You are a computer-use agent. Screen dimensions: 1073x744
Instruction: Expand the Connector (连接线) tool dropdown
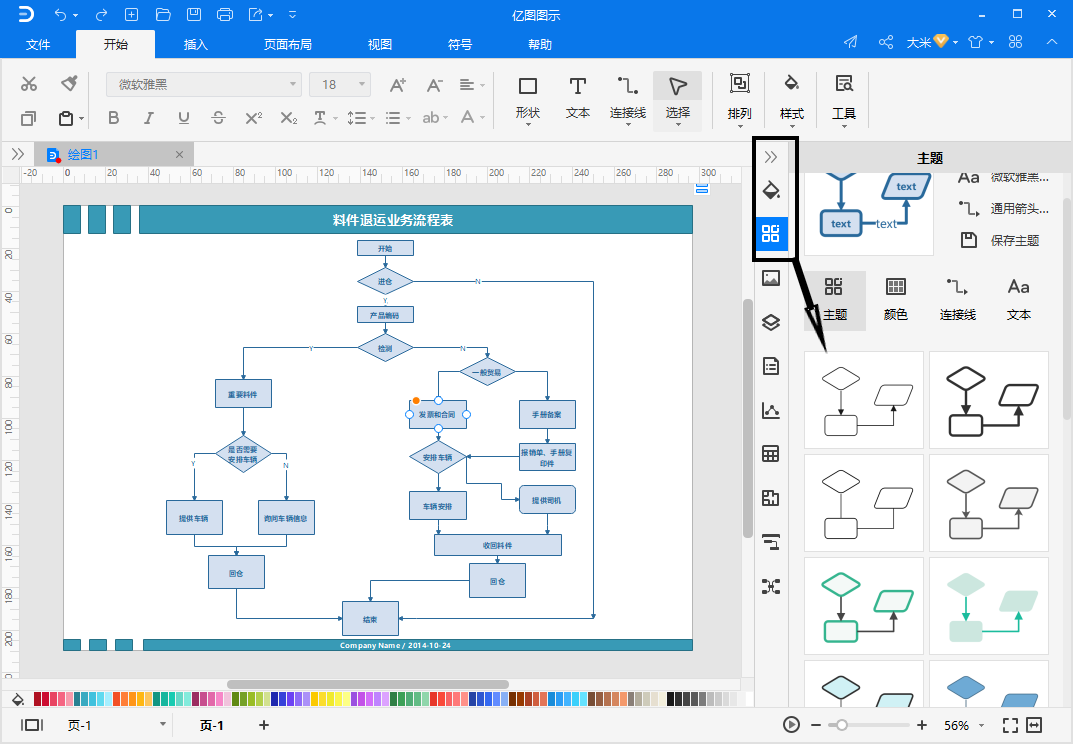pos(628,125)
